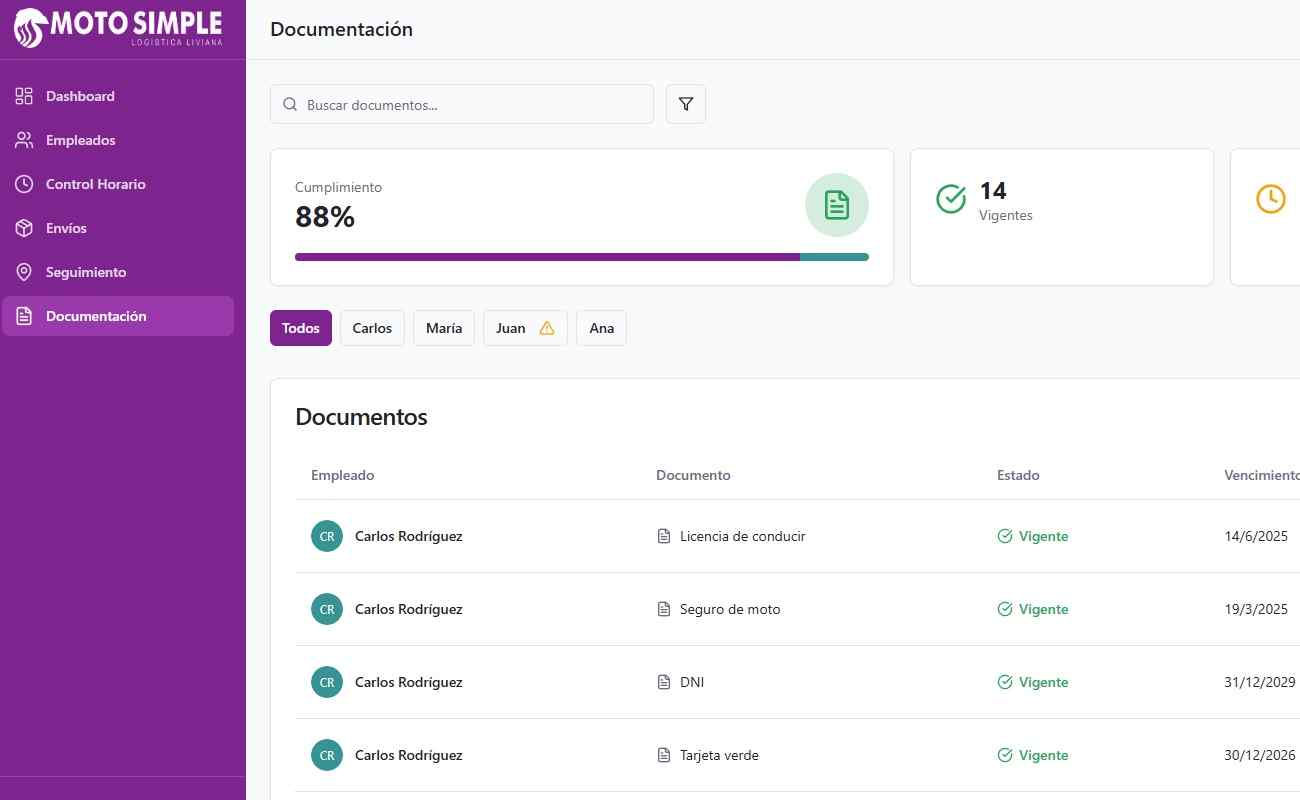Viewport: 1300px width, 800px height.
Task: Open Control Horario in the sidebar
Action: coord(118,184)
